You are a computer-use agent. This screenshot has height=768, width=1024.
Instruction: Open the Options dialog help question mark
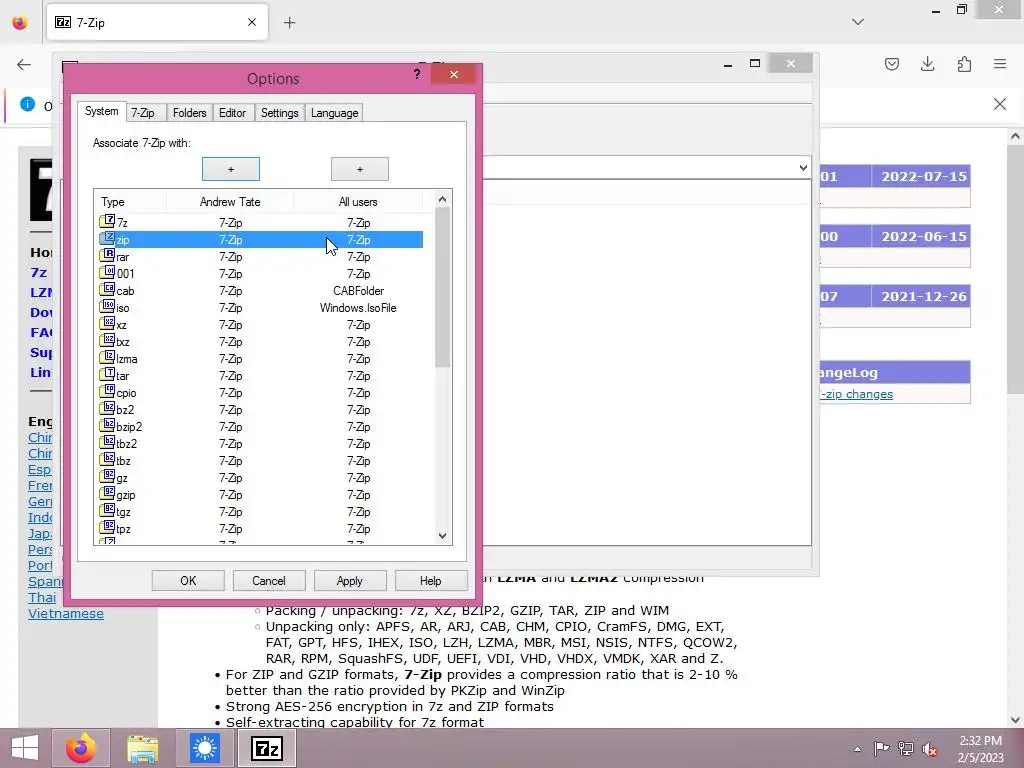point(417,74)
